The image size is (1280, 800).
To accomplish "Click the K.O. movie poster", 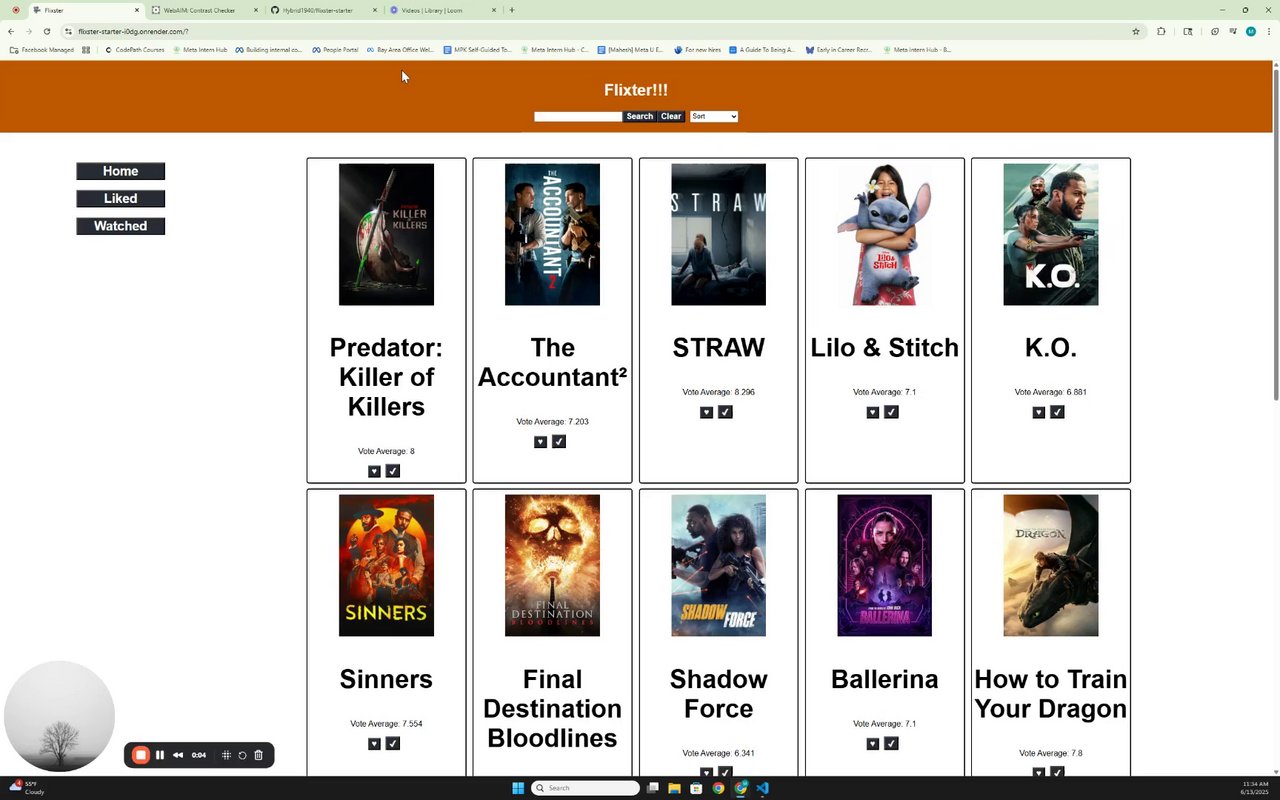I will coord(1050,235).
